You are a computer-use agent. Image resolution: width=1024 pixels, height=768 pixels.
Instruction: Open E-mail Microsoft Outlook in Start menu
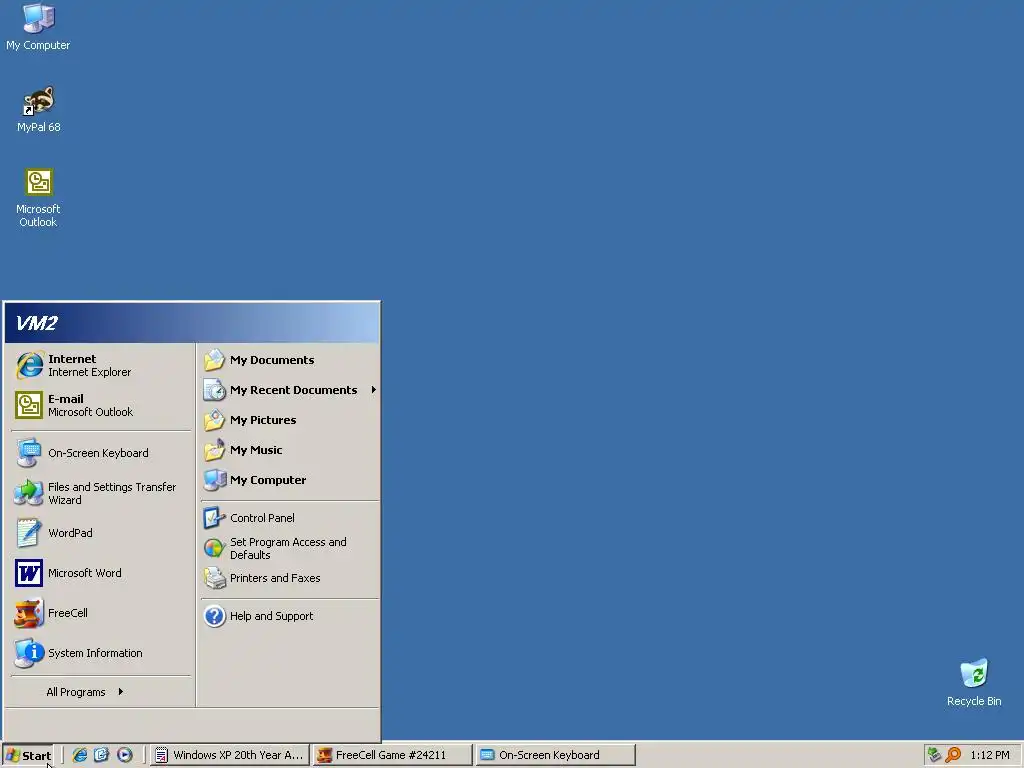[101, 405]
